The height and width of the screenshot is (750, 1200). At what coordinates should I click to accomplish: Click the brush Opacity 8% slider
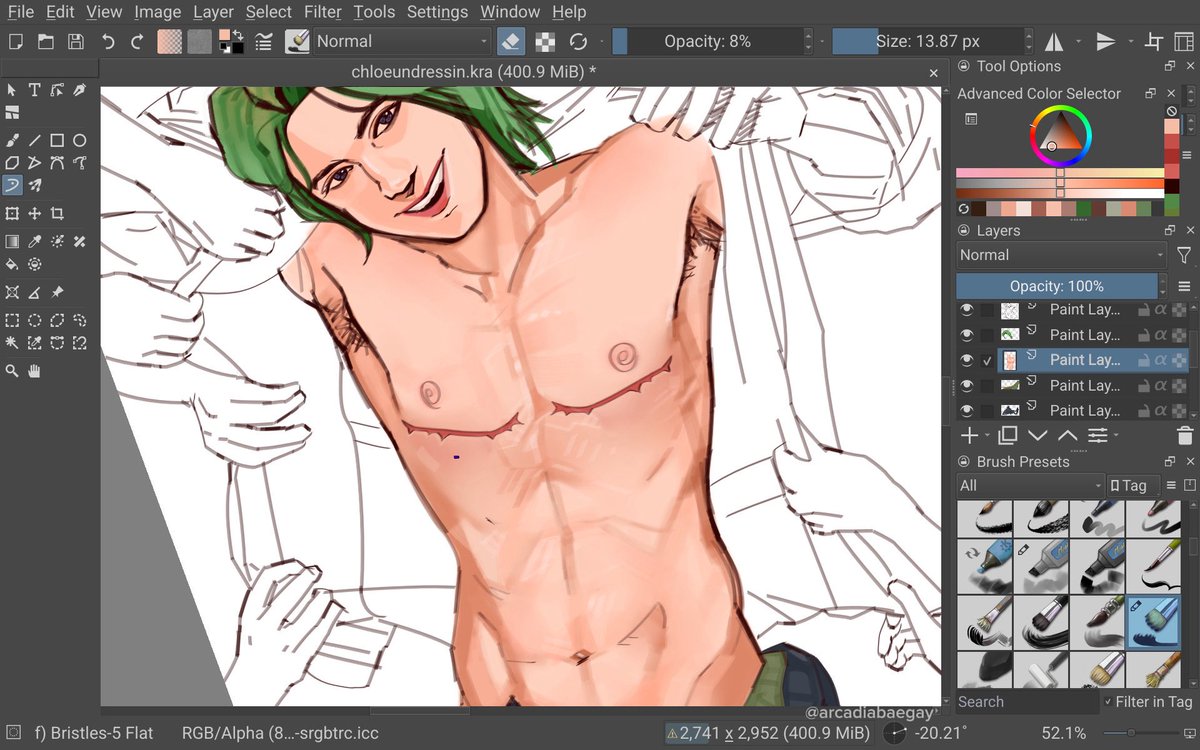pyautogui.click(x=707, y=41)
